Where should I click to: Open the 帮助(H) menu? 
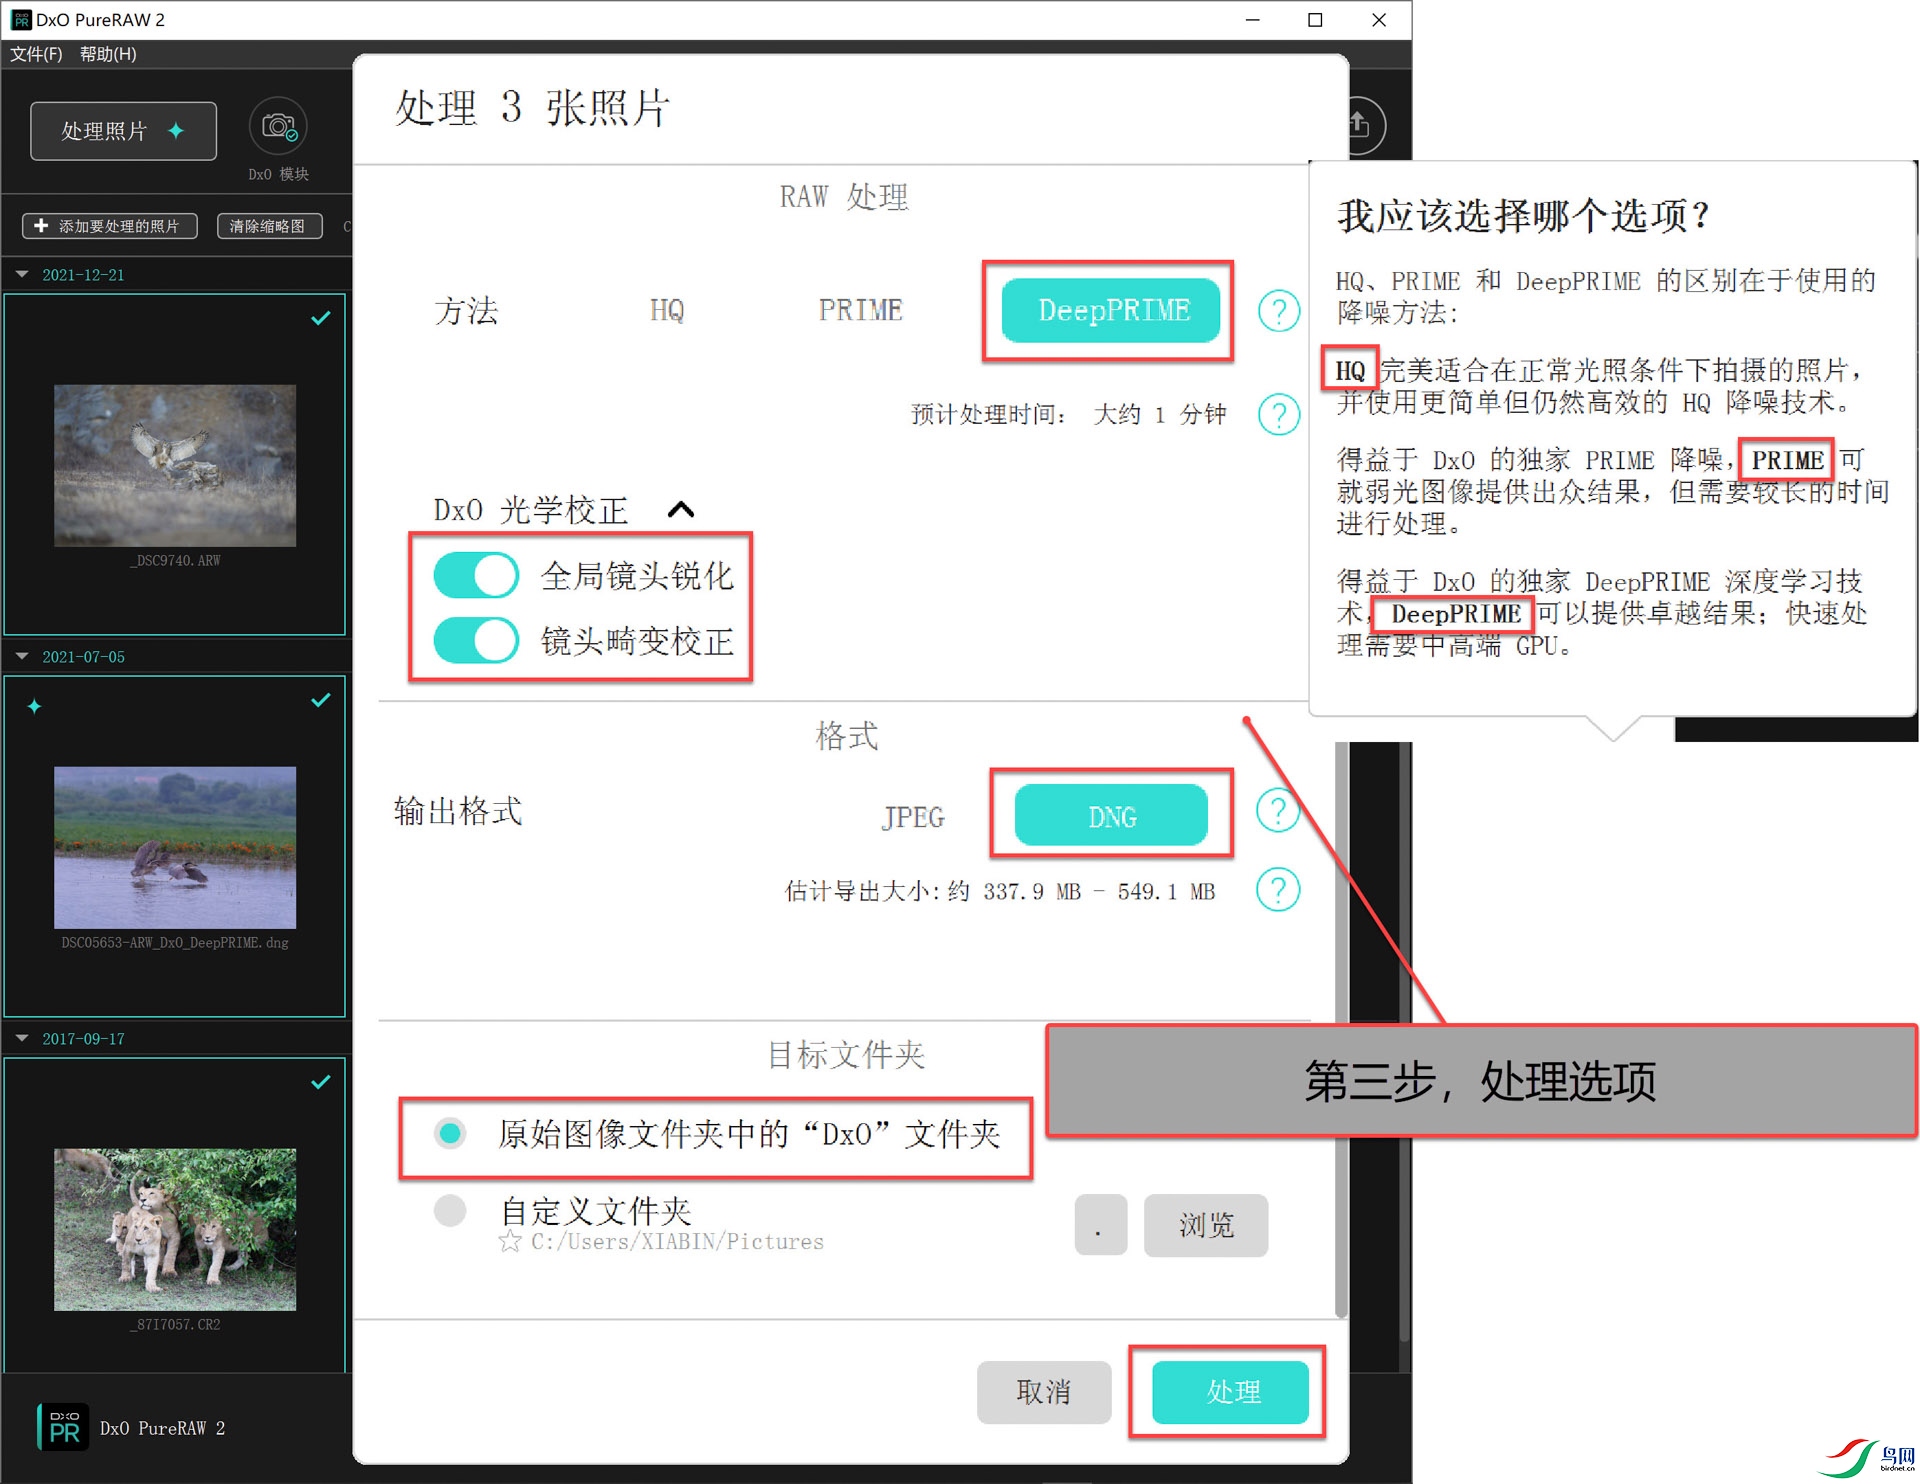pos(108,54)
